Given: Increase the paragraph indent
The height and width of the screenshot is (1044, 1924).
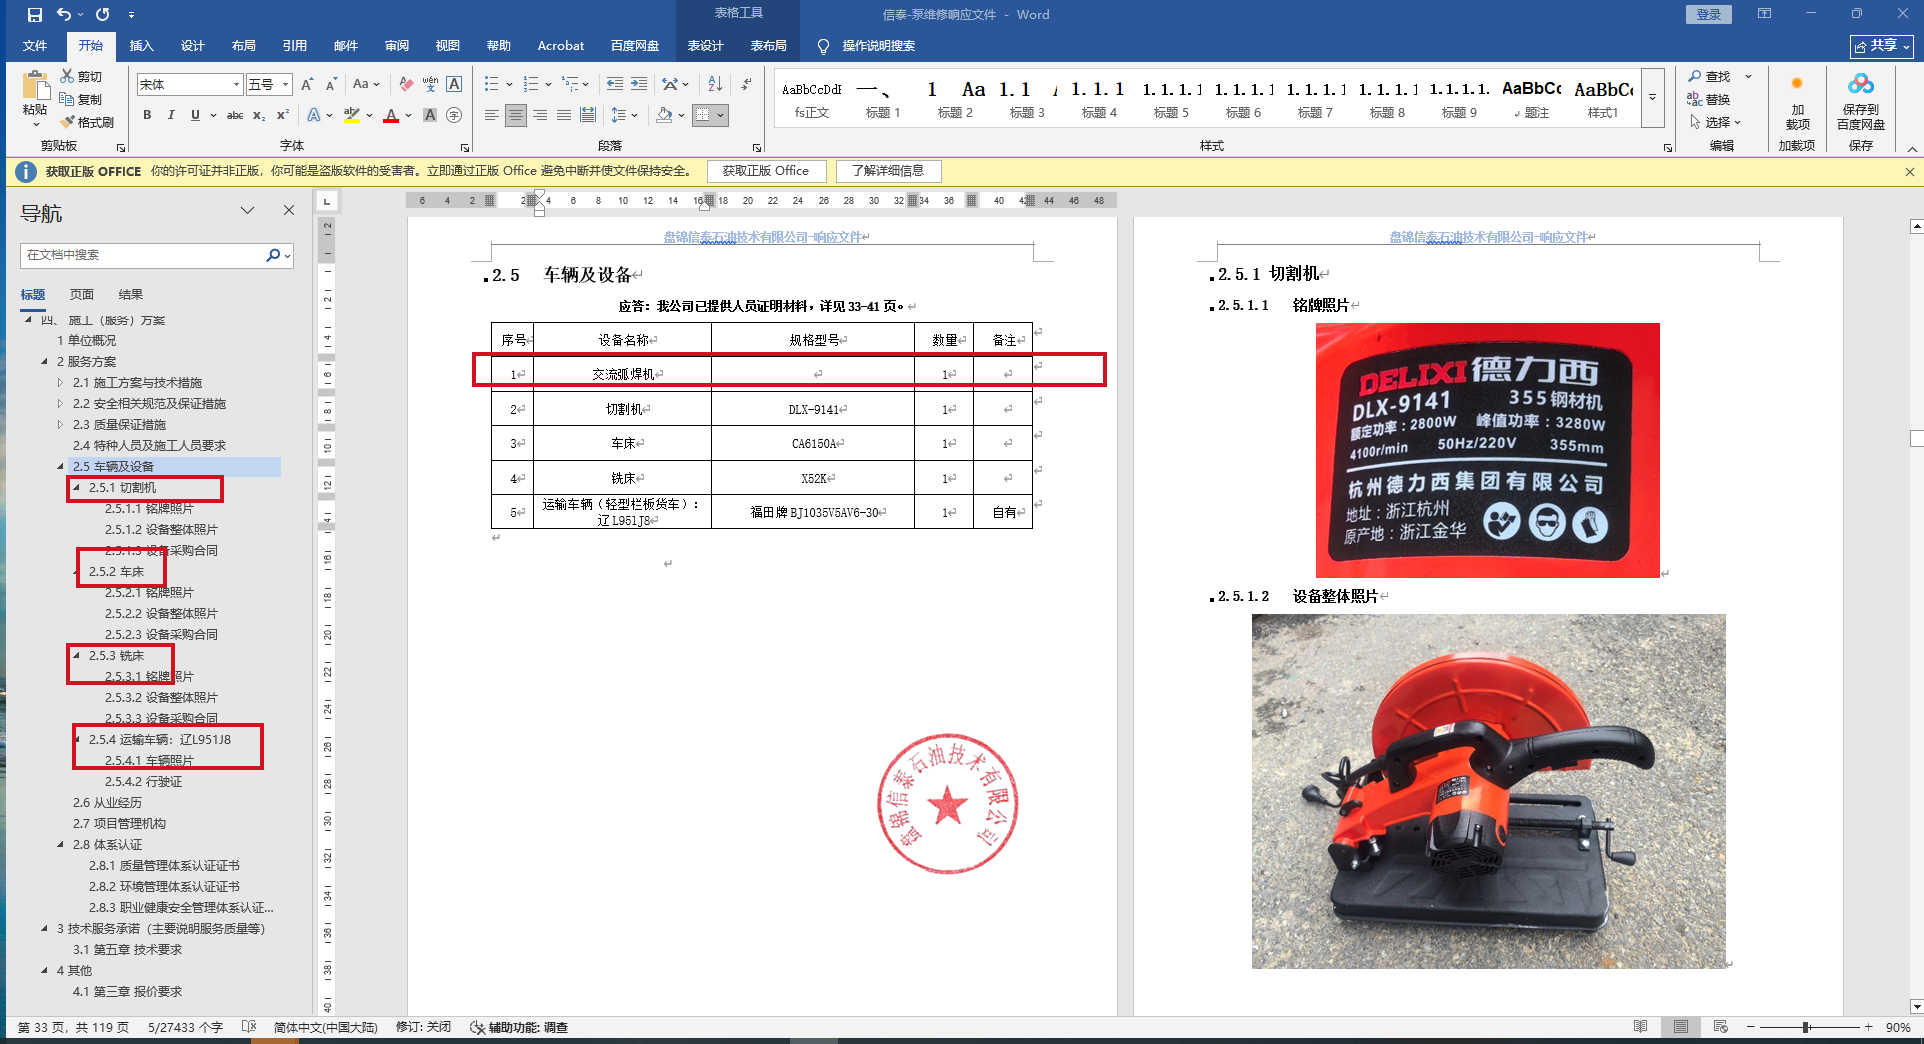Looking at the screenshot, I should pyautogui.click(x=639, y=85).
